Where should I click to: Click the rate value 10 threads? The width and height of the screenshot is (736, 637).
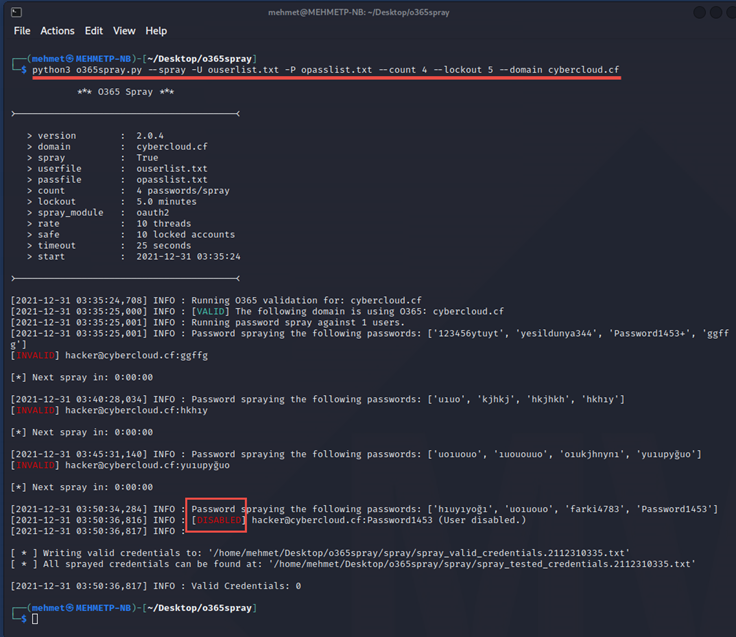[x=164, y=223]
